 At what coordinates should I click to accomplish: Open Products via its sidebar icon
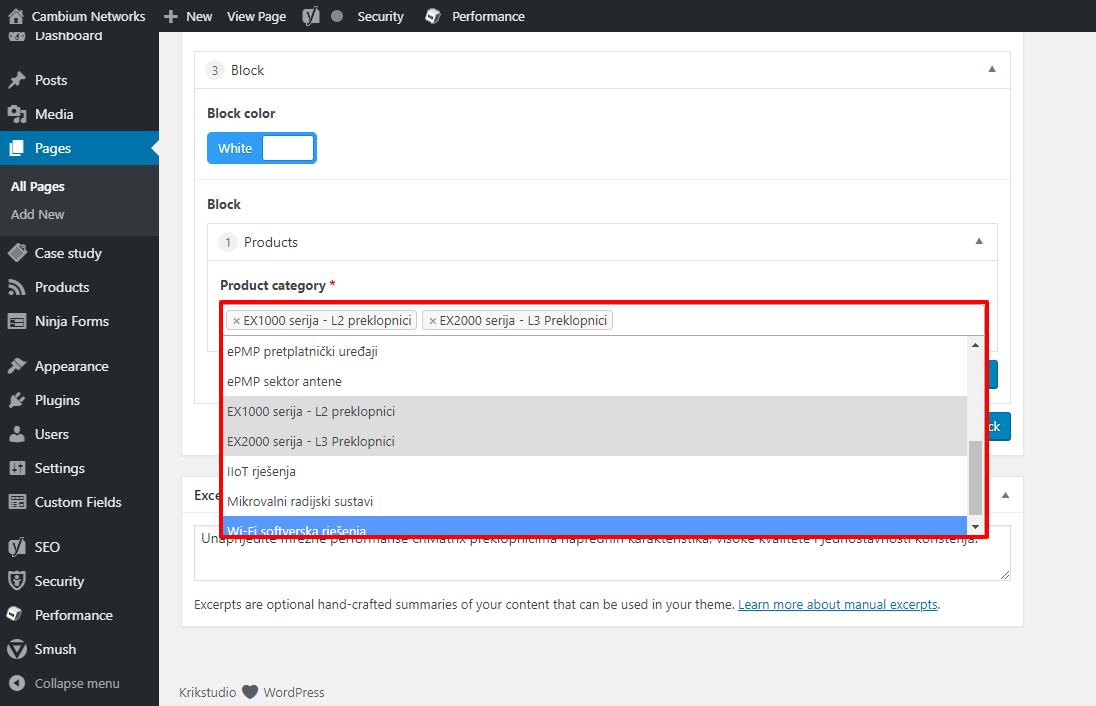(x=17, y=287)
